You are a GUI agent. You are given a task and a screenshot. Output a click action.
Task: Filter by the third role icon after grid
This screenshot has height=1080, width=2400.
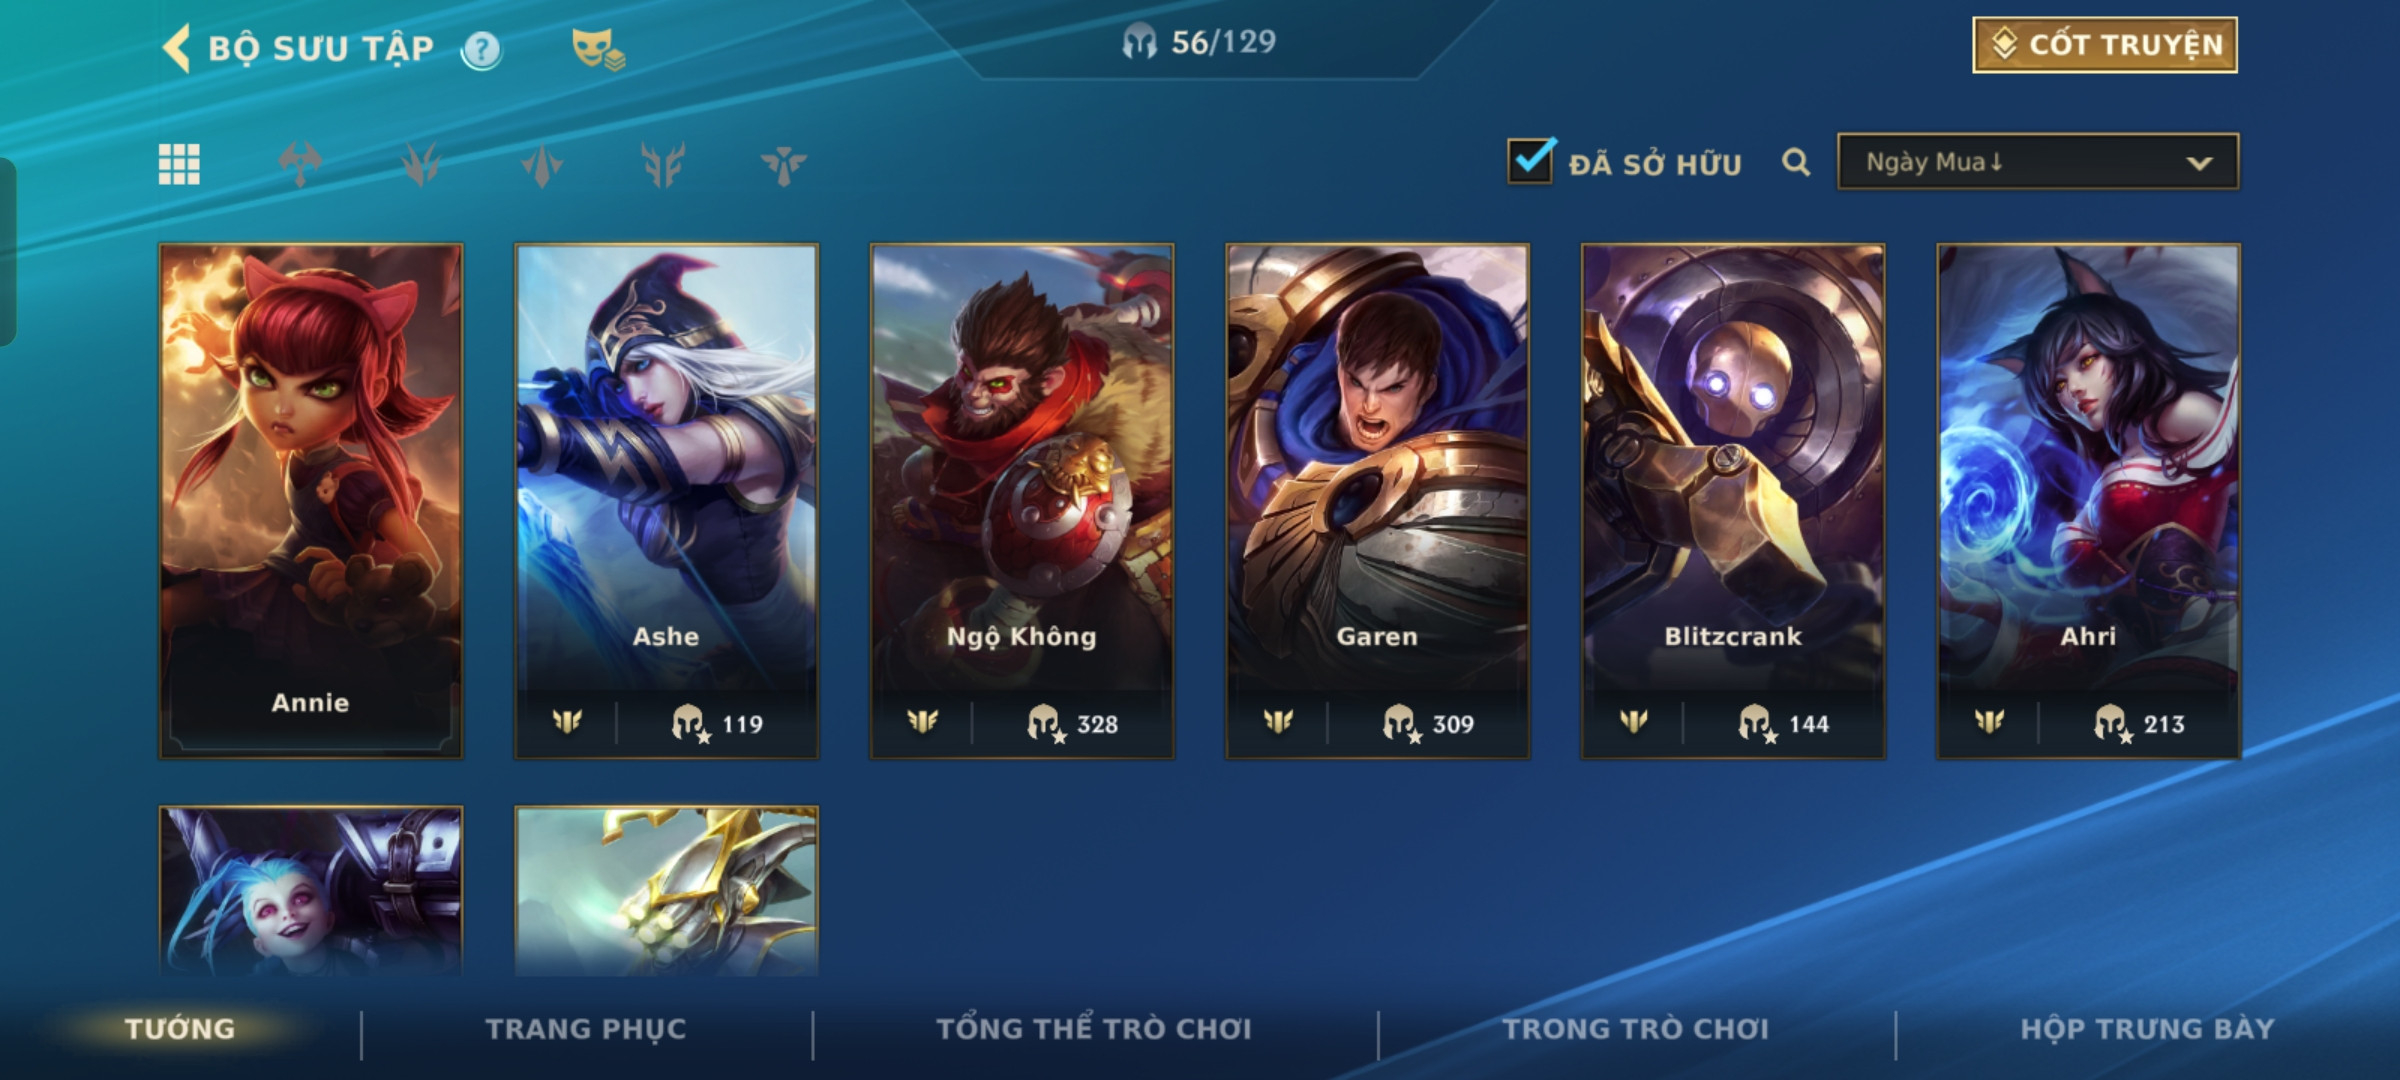(x=542, y=165)
